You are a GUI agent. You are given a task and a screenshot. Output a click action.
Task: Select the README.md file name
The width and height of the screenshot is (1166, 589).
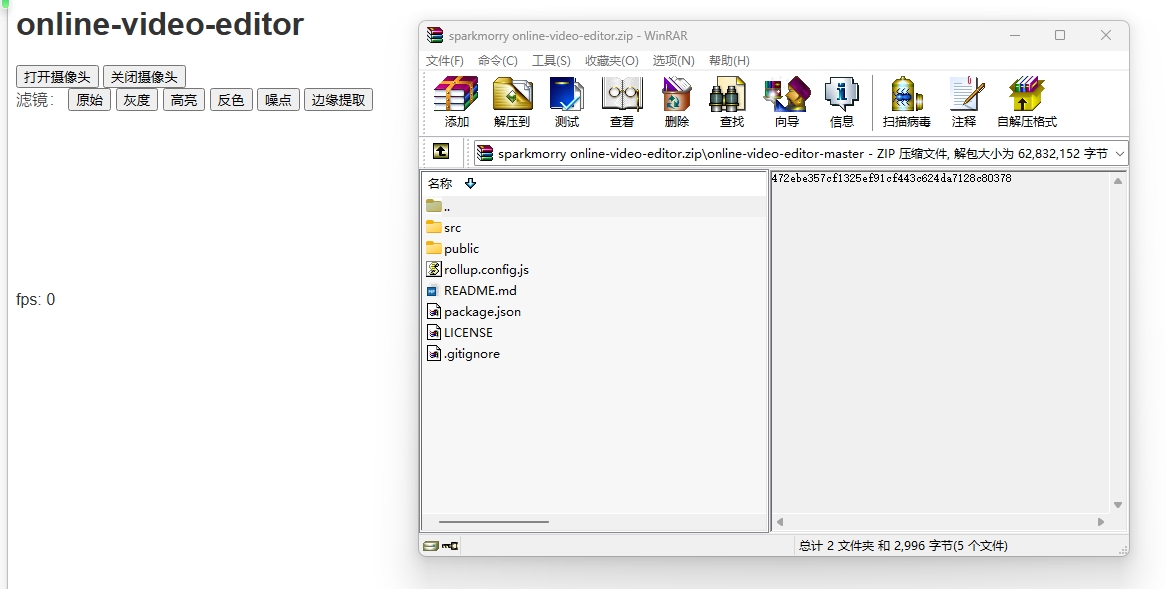480,291
